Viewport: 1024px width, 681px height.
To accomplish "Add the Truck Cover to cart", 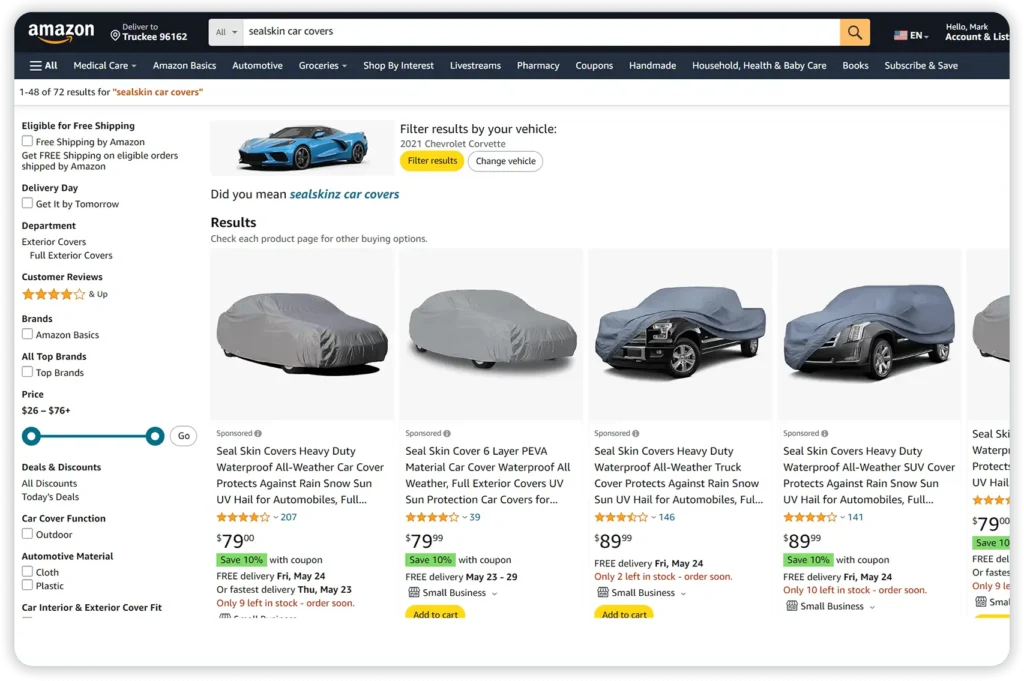I will 624,614.
